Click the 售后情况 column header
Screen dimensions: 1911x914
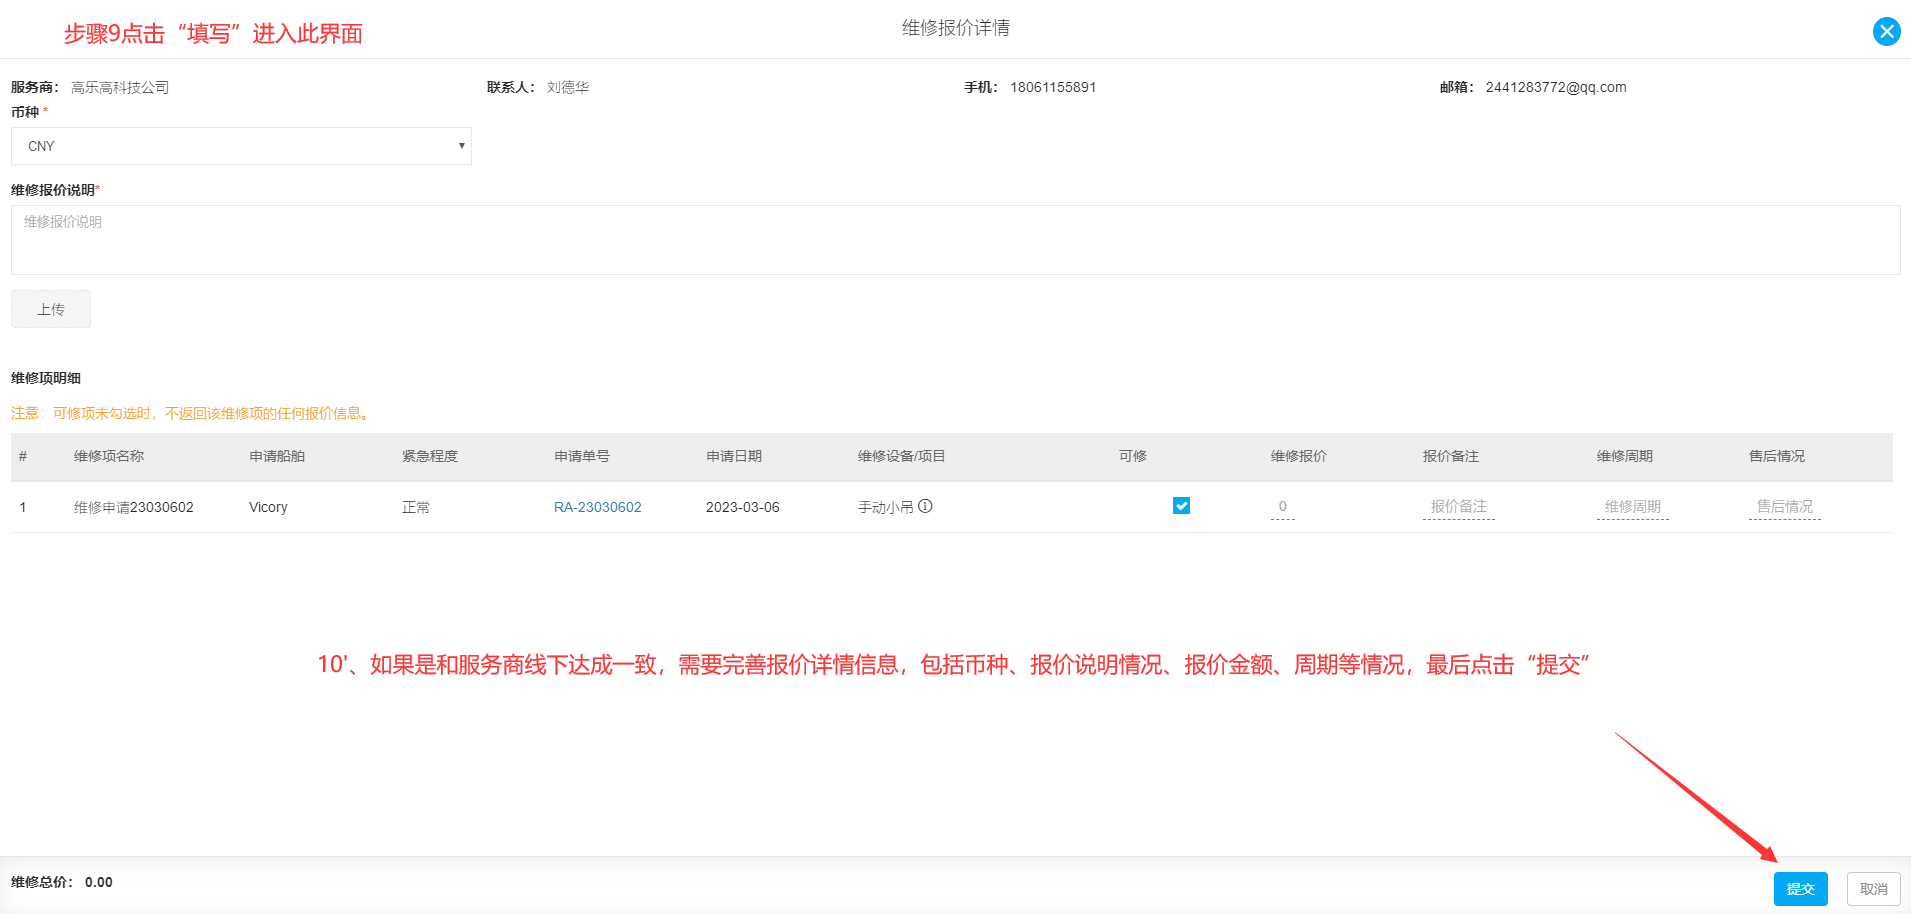point(1777,456)
